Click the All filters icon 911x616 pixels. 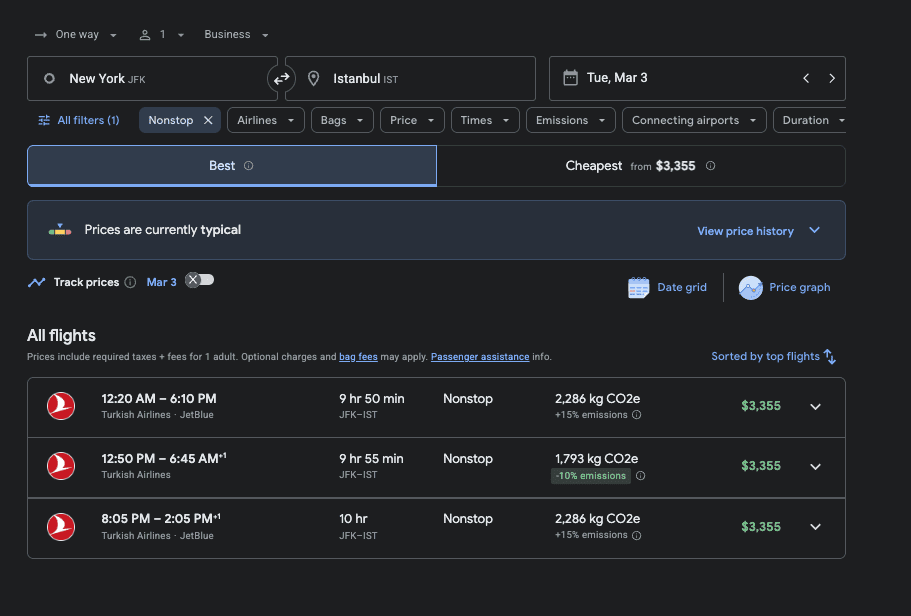[43, 120]
